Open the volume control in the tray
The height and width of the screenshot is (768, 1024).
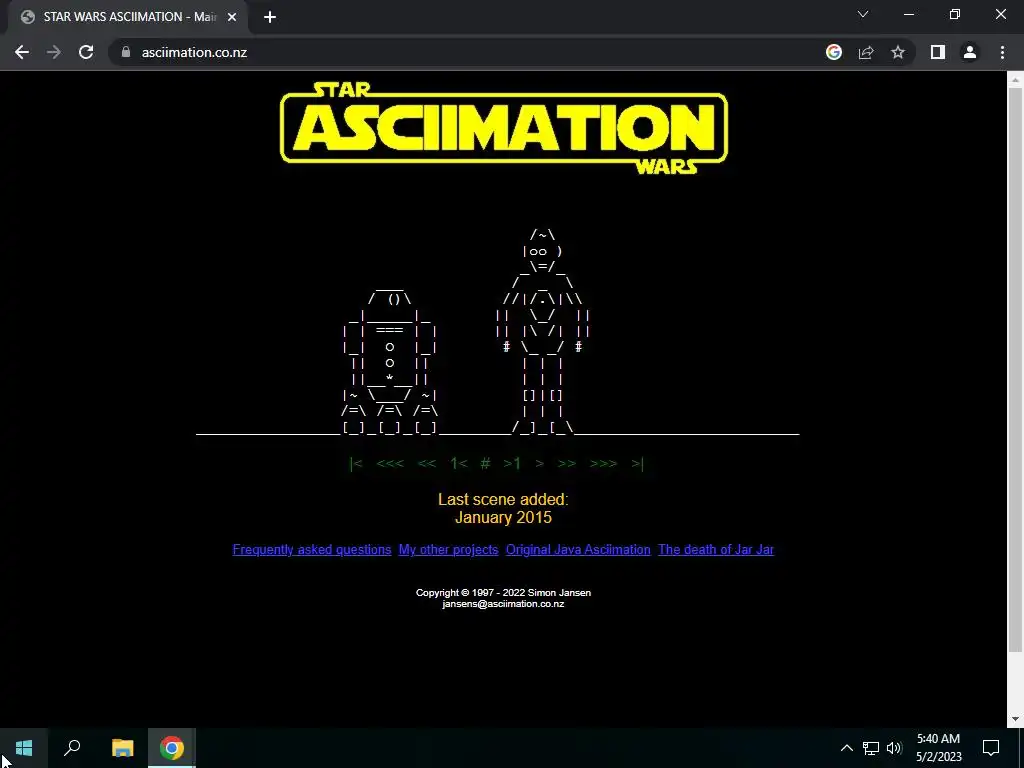894,748
